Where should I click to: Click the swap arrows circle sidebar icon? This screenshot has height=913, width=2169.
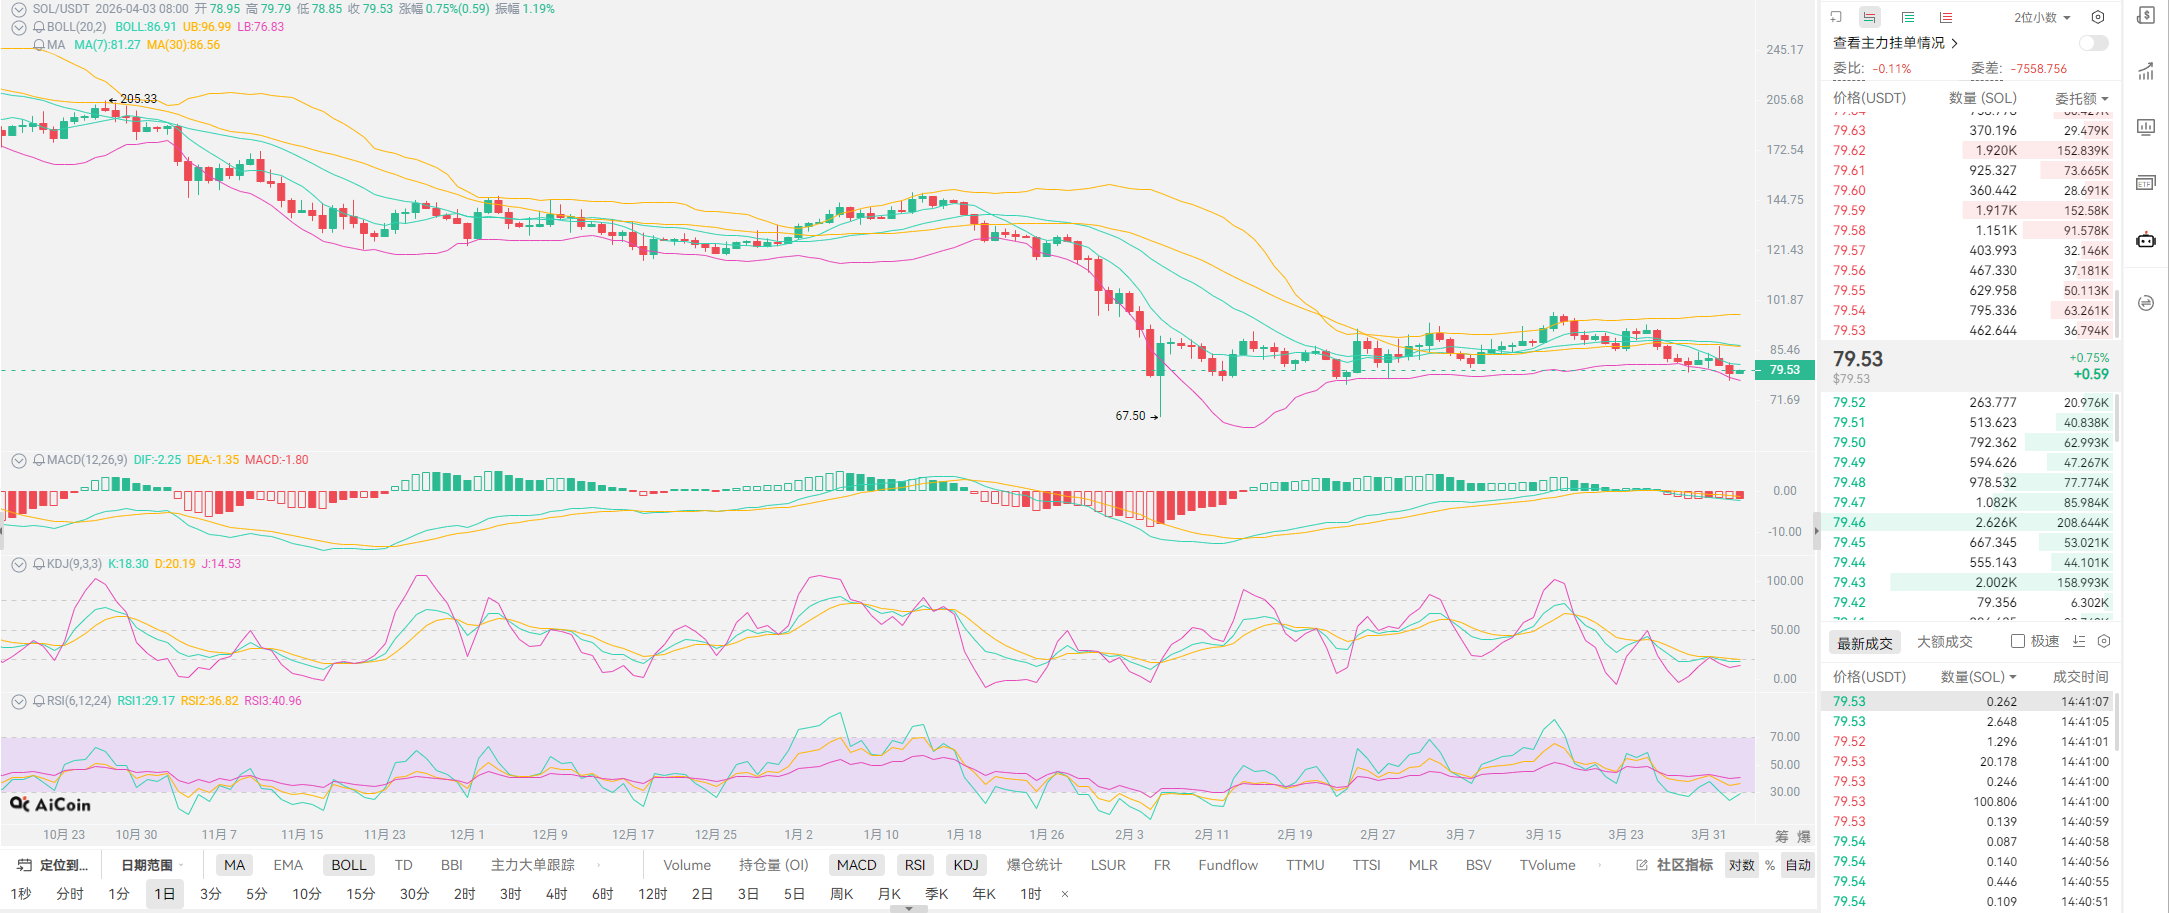[2146, 303]
